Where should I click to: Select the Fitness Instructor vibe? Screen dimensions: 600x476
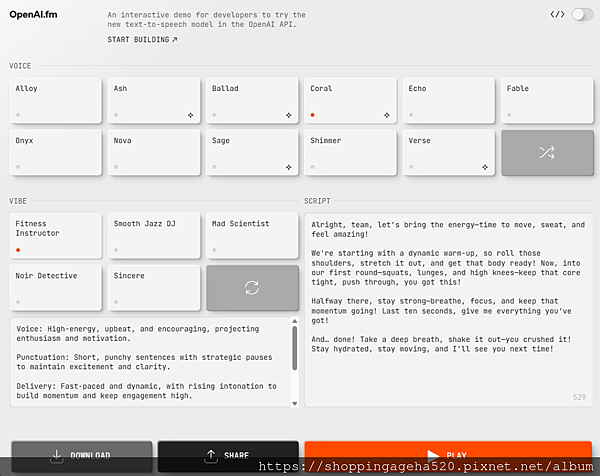tap(55, 236)
